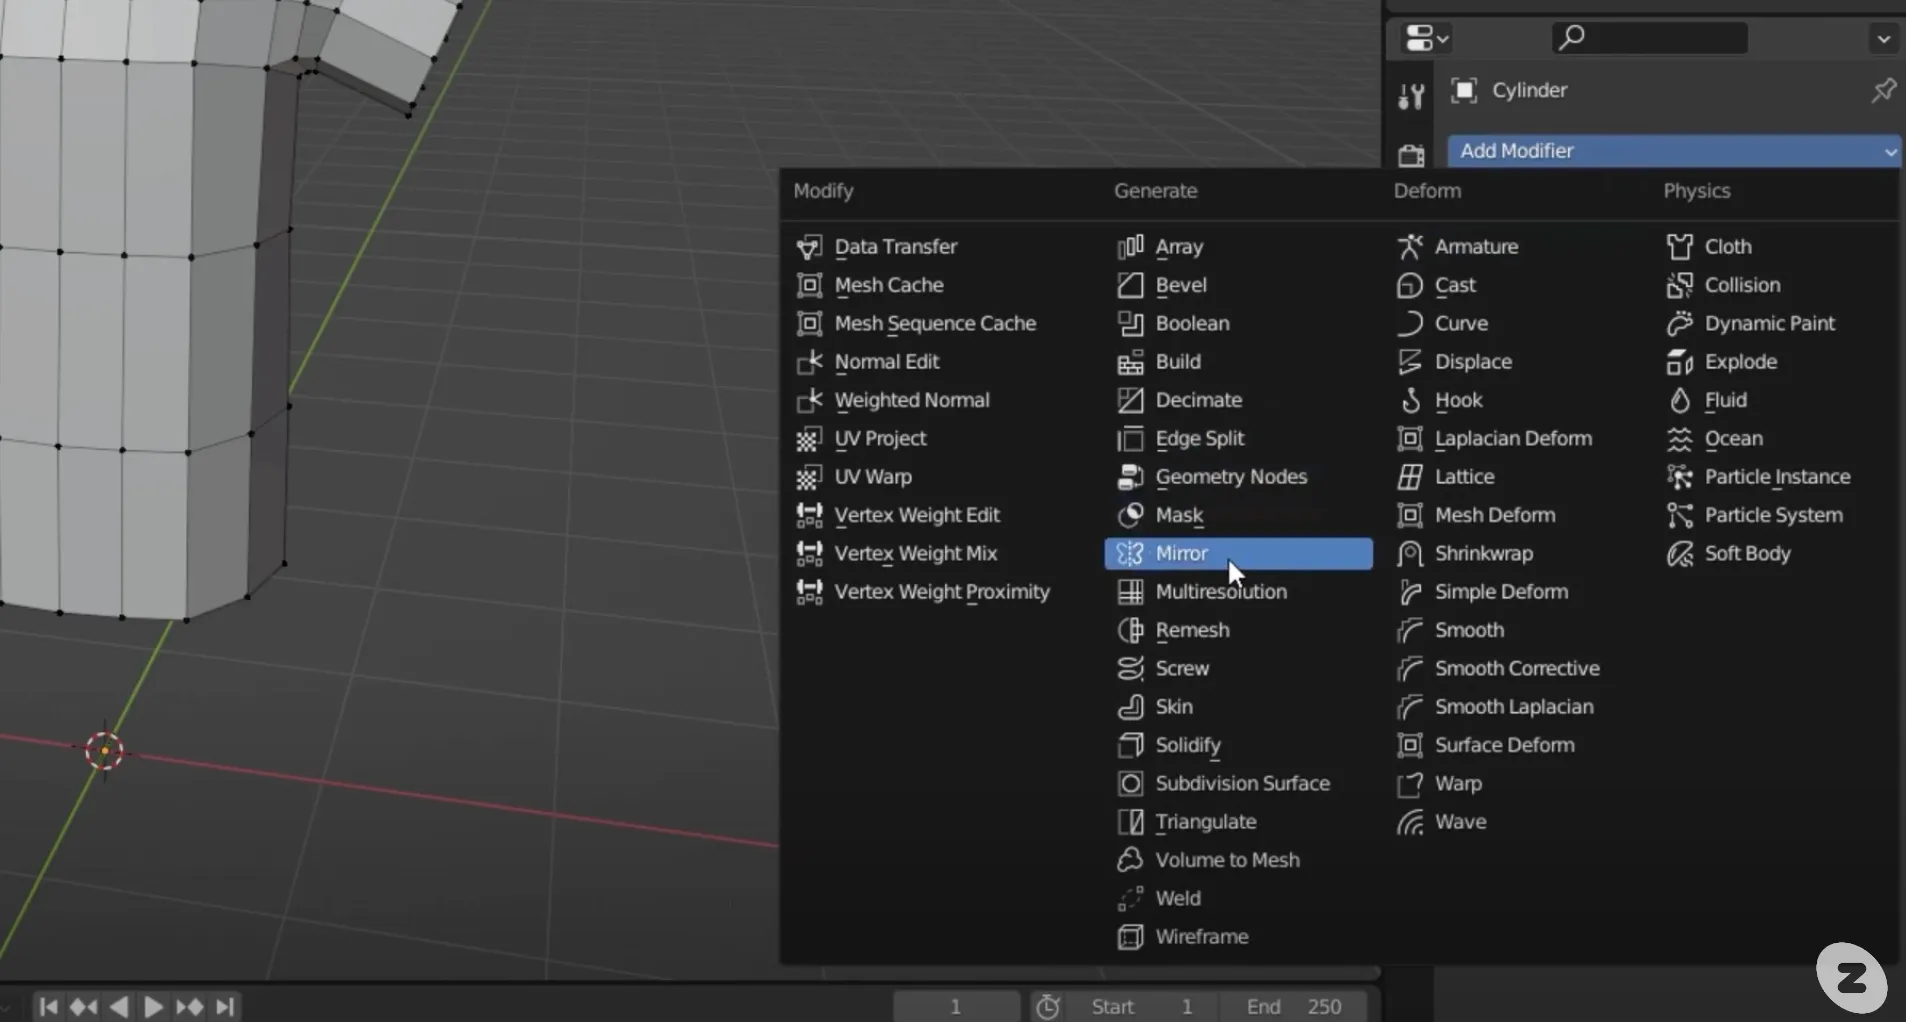Click the current frame field showing 1

point(956,1007)
